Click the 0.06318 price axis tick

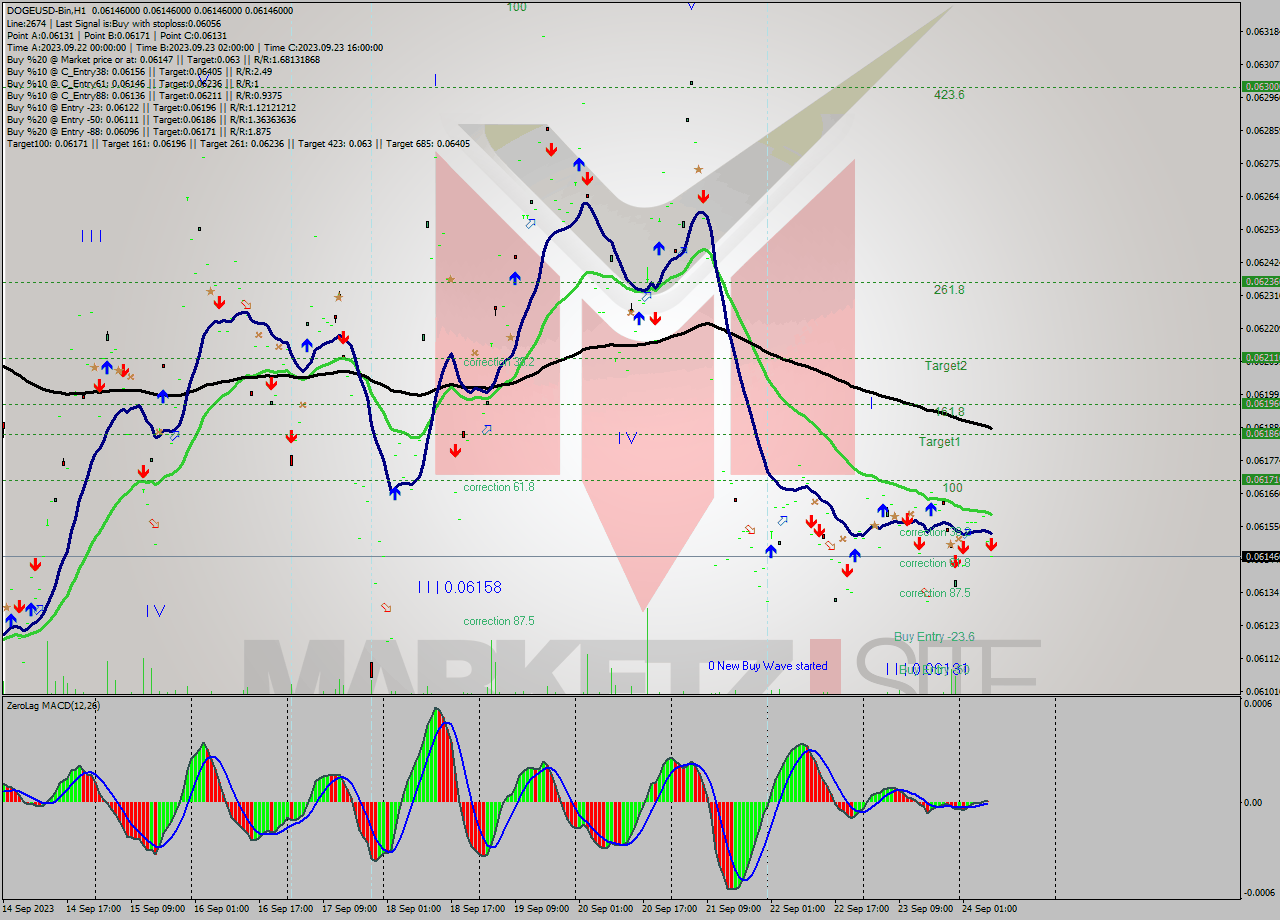point(1263,31)
